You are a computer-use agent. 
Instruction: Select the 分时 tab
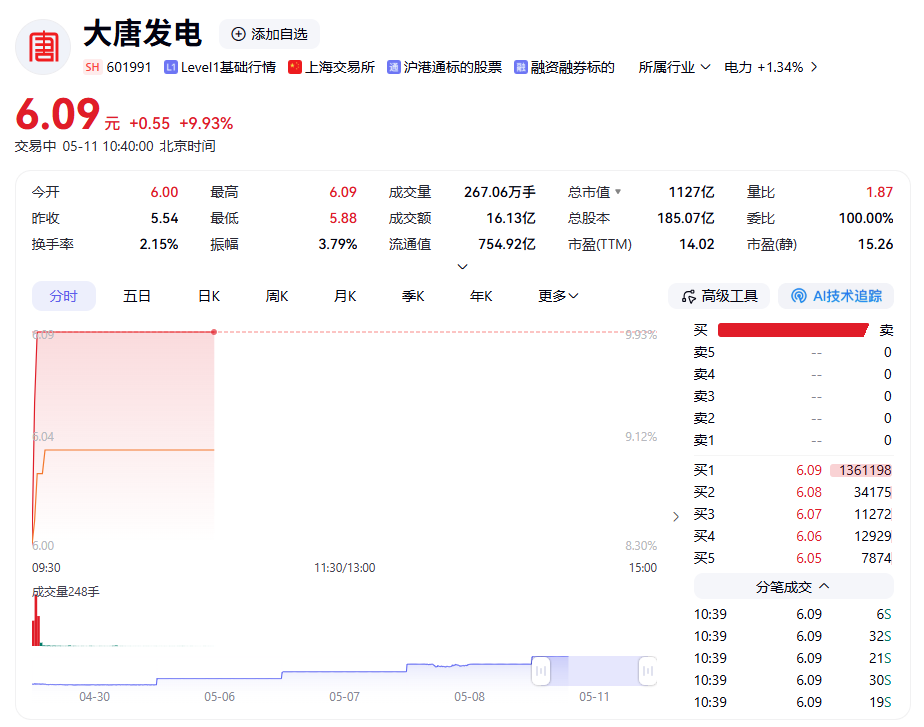pyautogui.click(x=64, y=296)
